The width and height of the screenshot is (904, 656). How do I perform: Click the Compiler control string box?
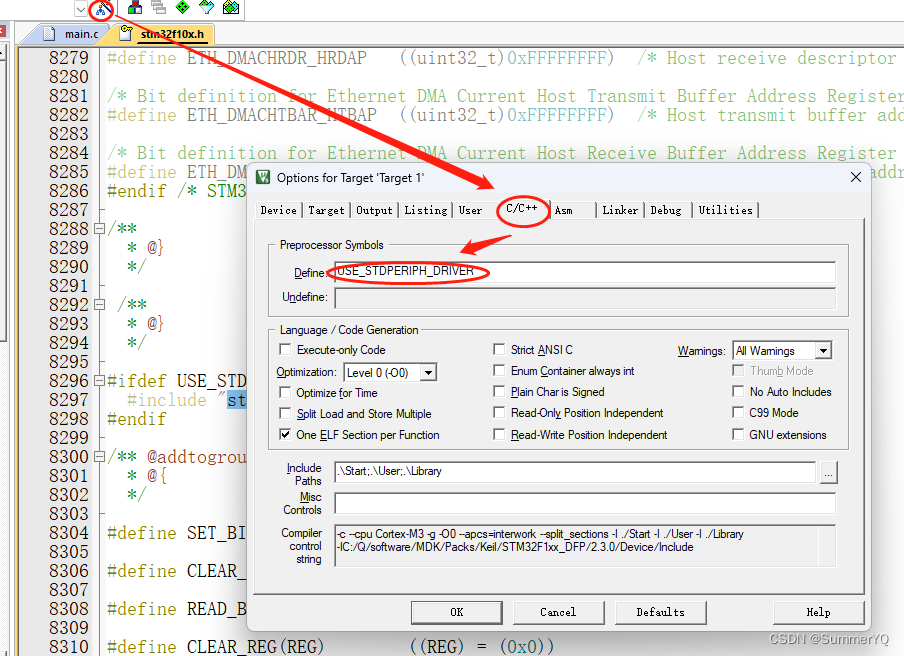[585, 545]
